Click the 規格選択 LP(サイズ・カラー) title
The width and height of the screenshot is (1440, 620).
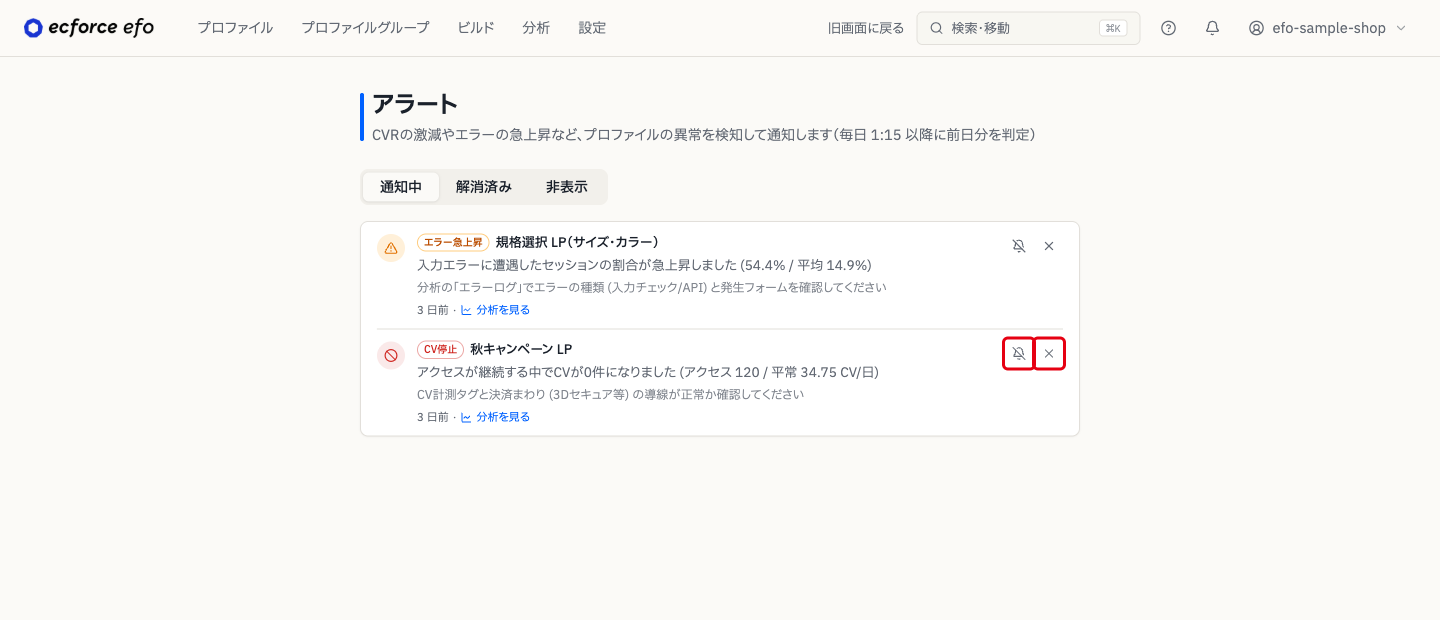point(577,242)
